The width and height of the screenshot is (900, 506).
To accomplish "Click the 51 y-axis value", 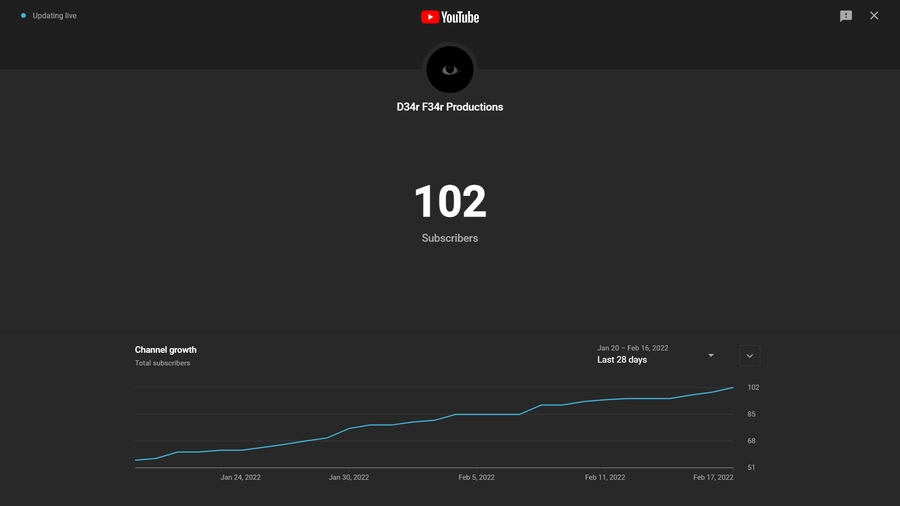I will point(751,468).
